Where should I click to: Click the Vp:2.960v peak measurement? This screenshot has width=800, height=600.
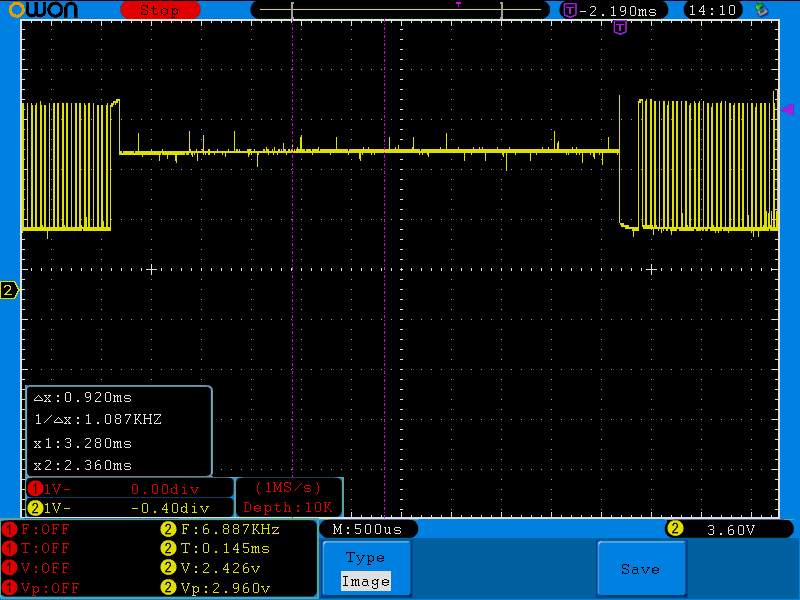click(226, 588)
